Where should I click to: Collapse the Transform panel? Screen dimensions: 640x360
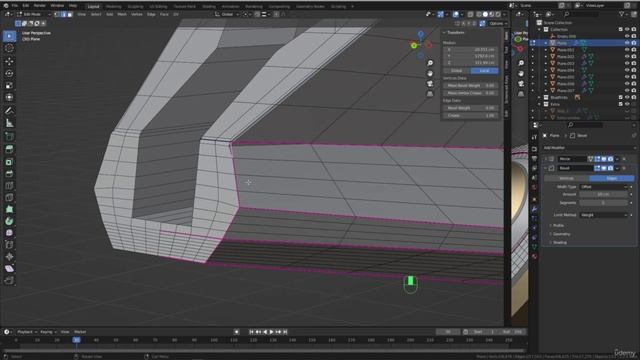click(x=453, y=33)
